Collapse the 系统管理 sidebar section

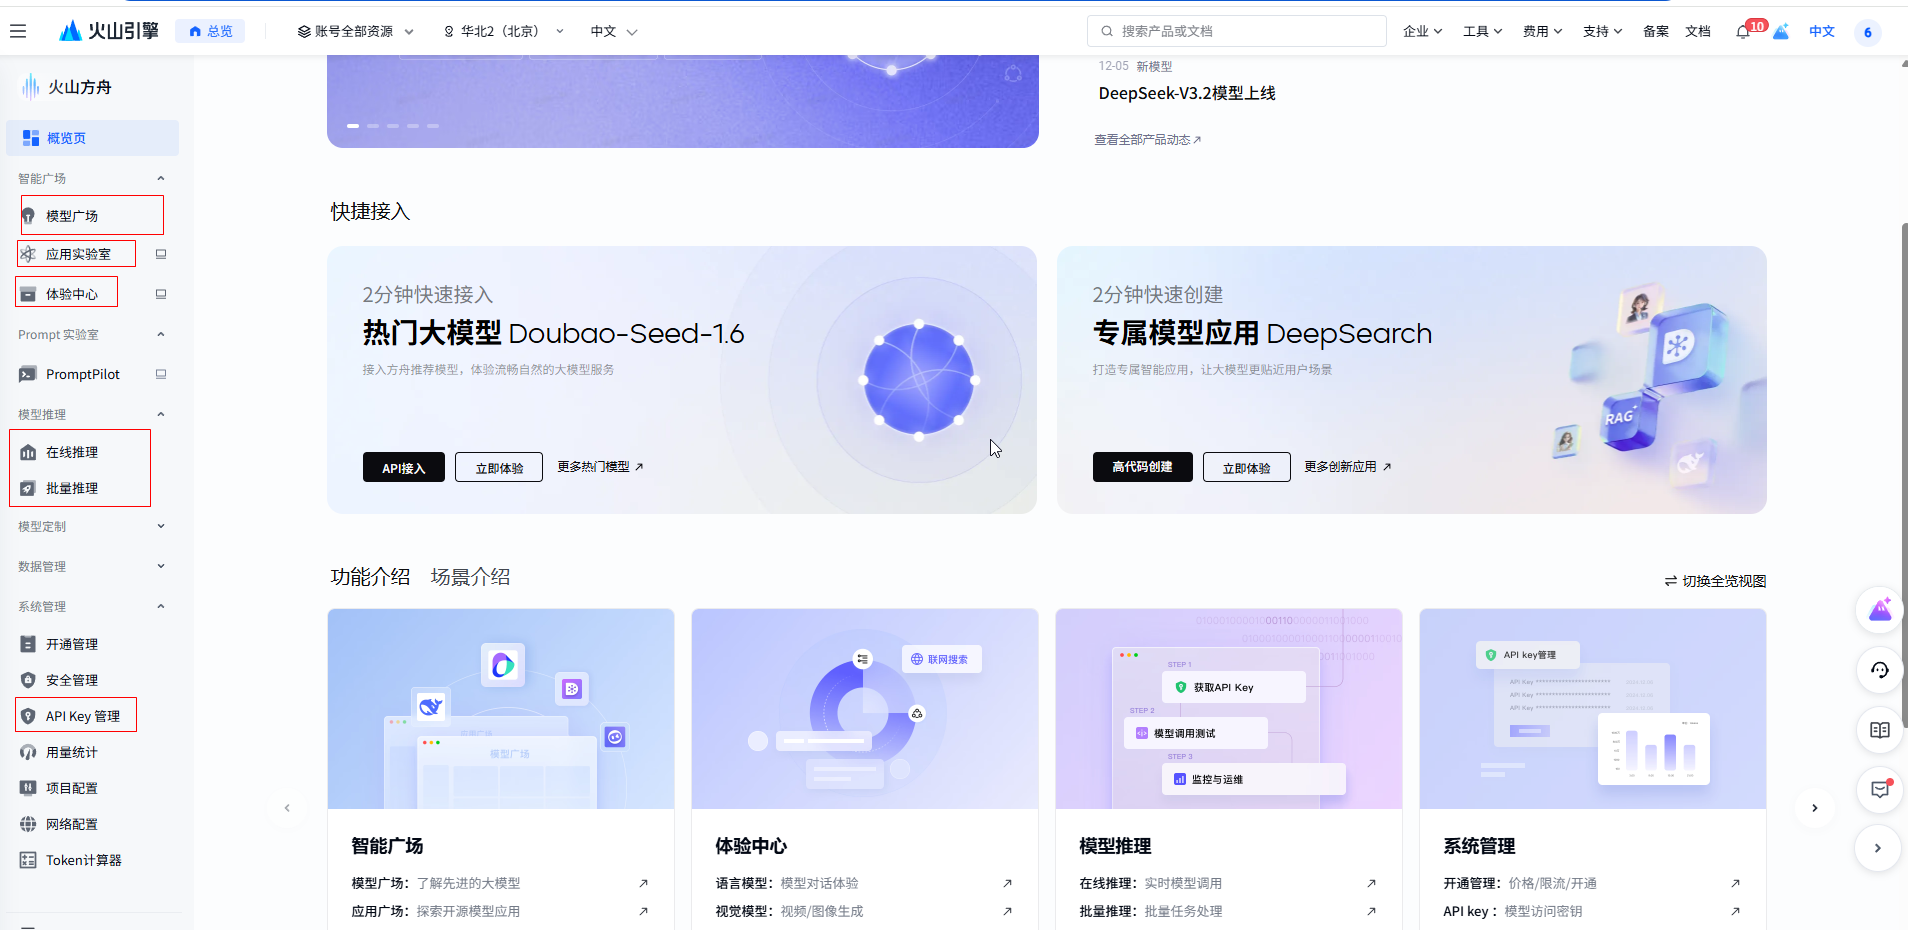[161, 606]
